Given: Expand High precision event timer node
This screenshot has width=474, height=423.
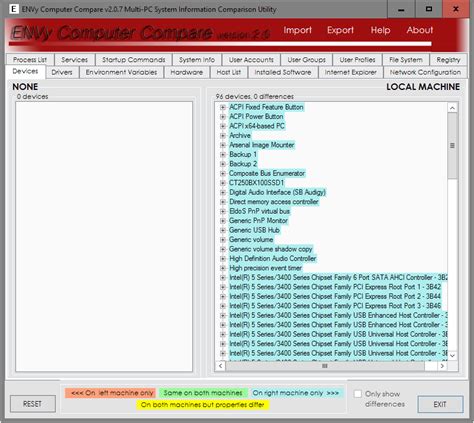Looking at the screenshot, I should coord(223,268).
